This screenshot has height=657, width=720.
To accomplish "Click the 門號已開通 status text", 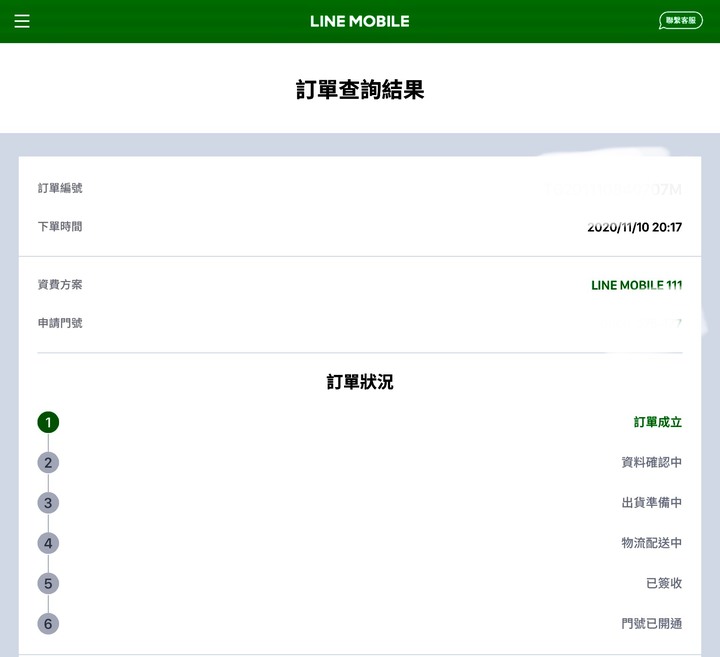I will click(x=652, y=623).
